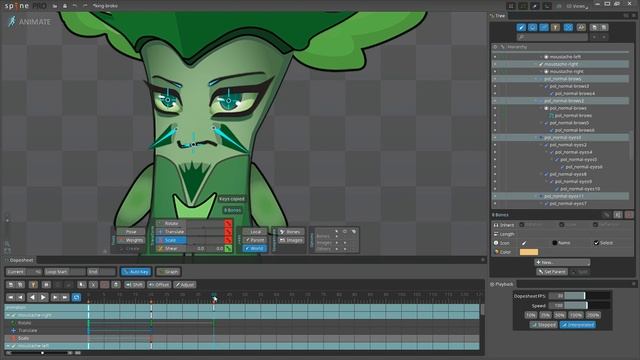Set playback speed to 200%
The width and height of the screenshot is (640, 360).
tap(593, 315)
